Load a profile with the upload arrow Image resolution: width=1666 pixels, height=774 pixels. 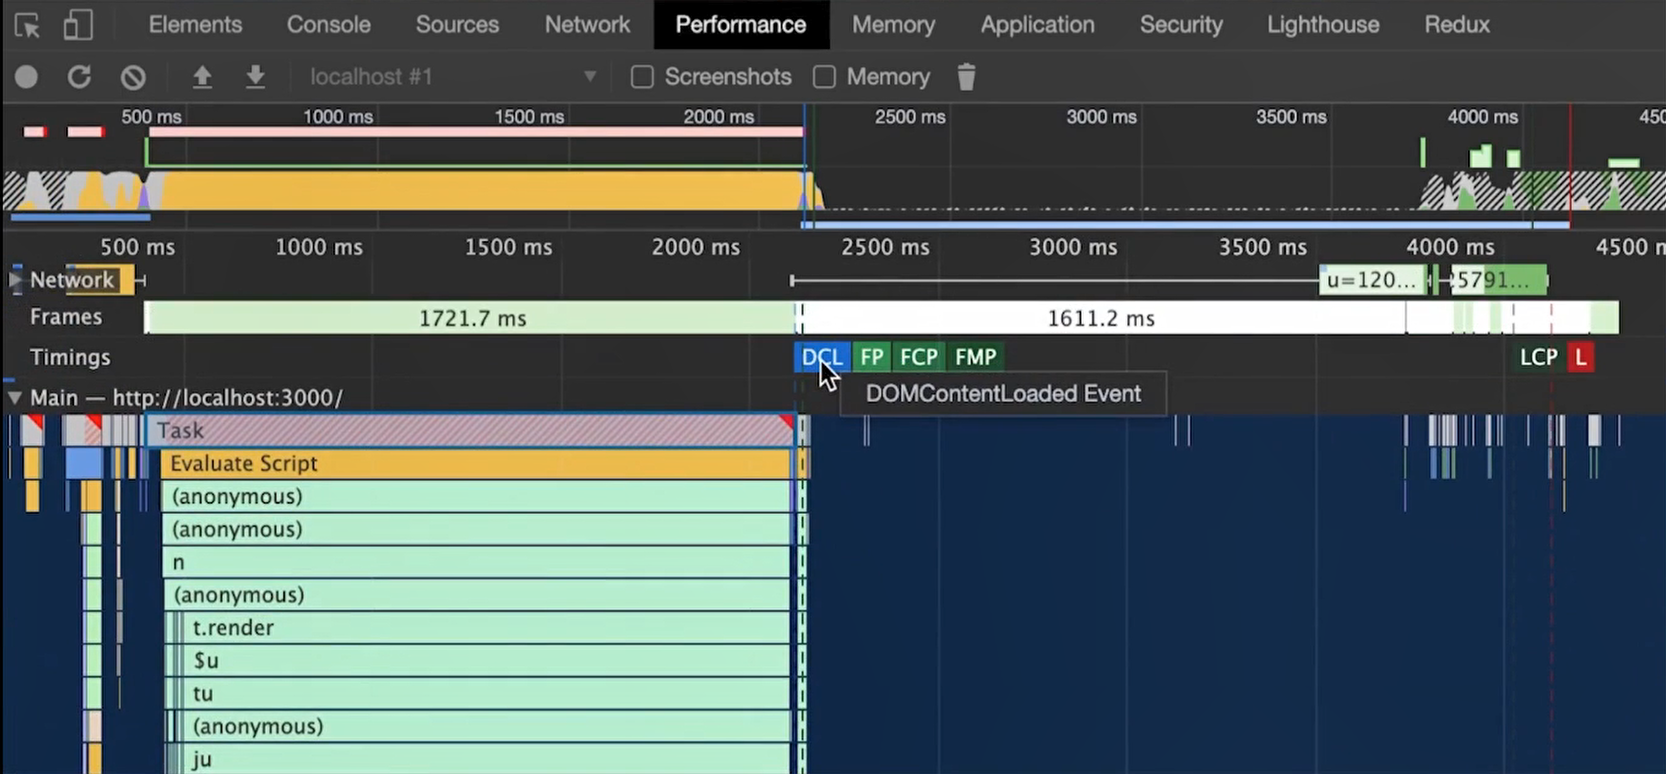[x=202, y=77]
